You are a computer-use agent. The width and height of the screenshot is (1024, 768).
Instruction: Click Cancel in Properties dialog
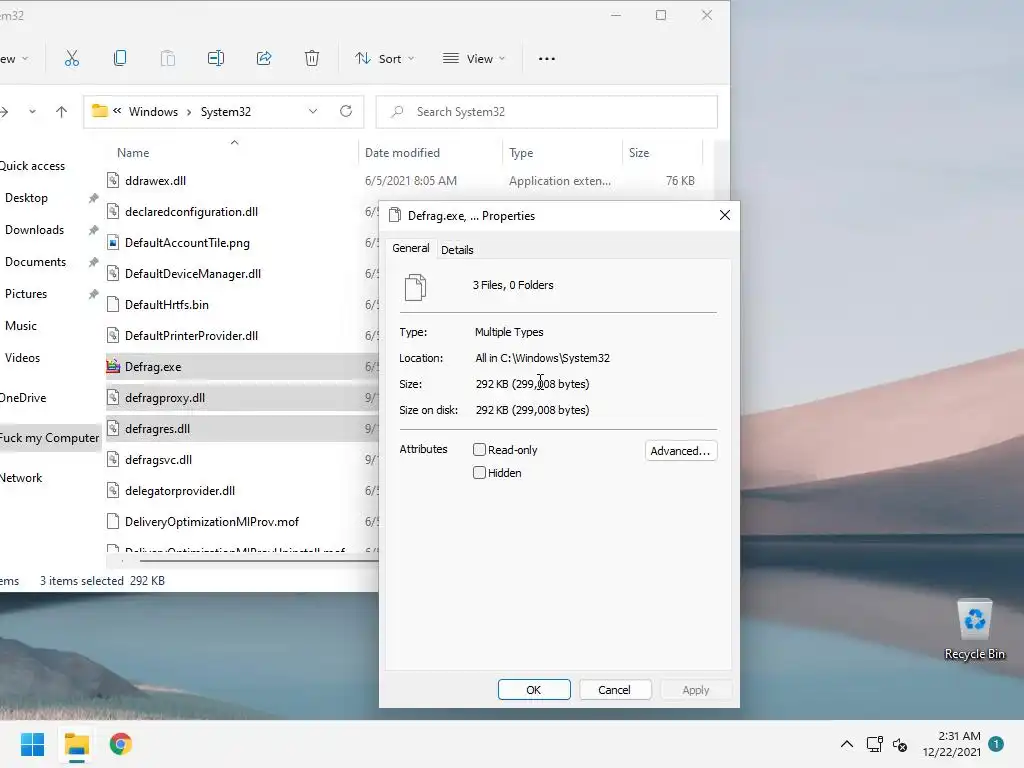pos(615,690)
